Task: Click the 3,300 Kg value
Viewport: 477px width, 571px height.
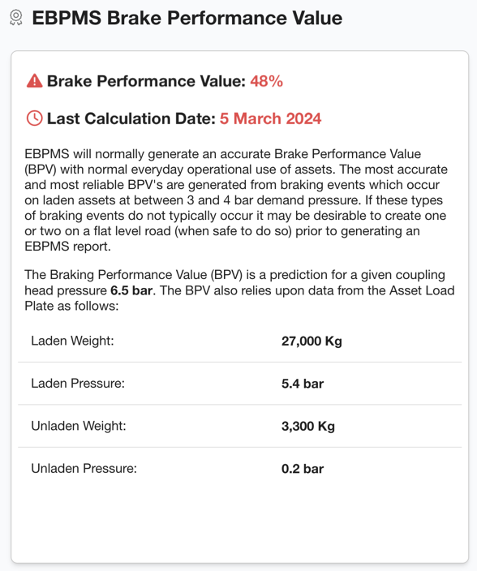Action: 308,426
